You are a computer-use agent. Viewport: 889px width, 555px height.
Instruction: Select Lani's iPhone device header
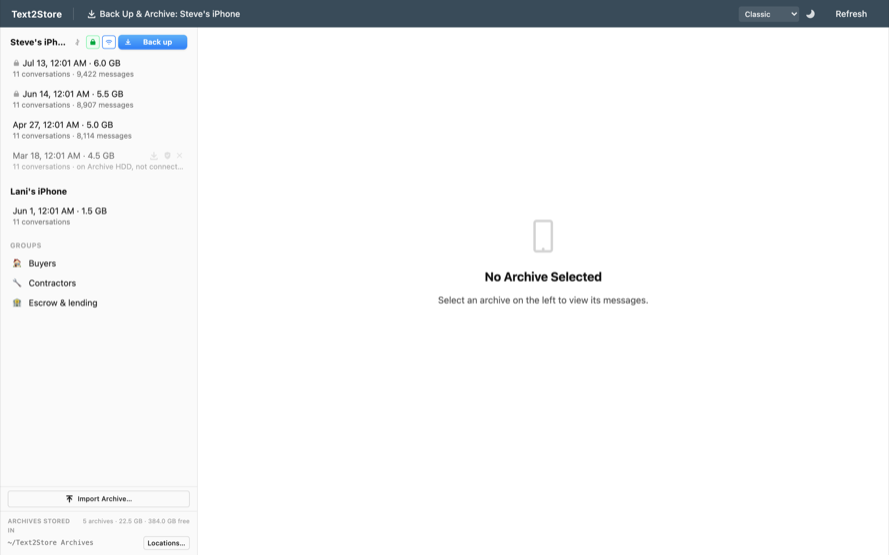(39, 192)
